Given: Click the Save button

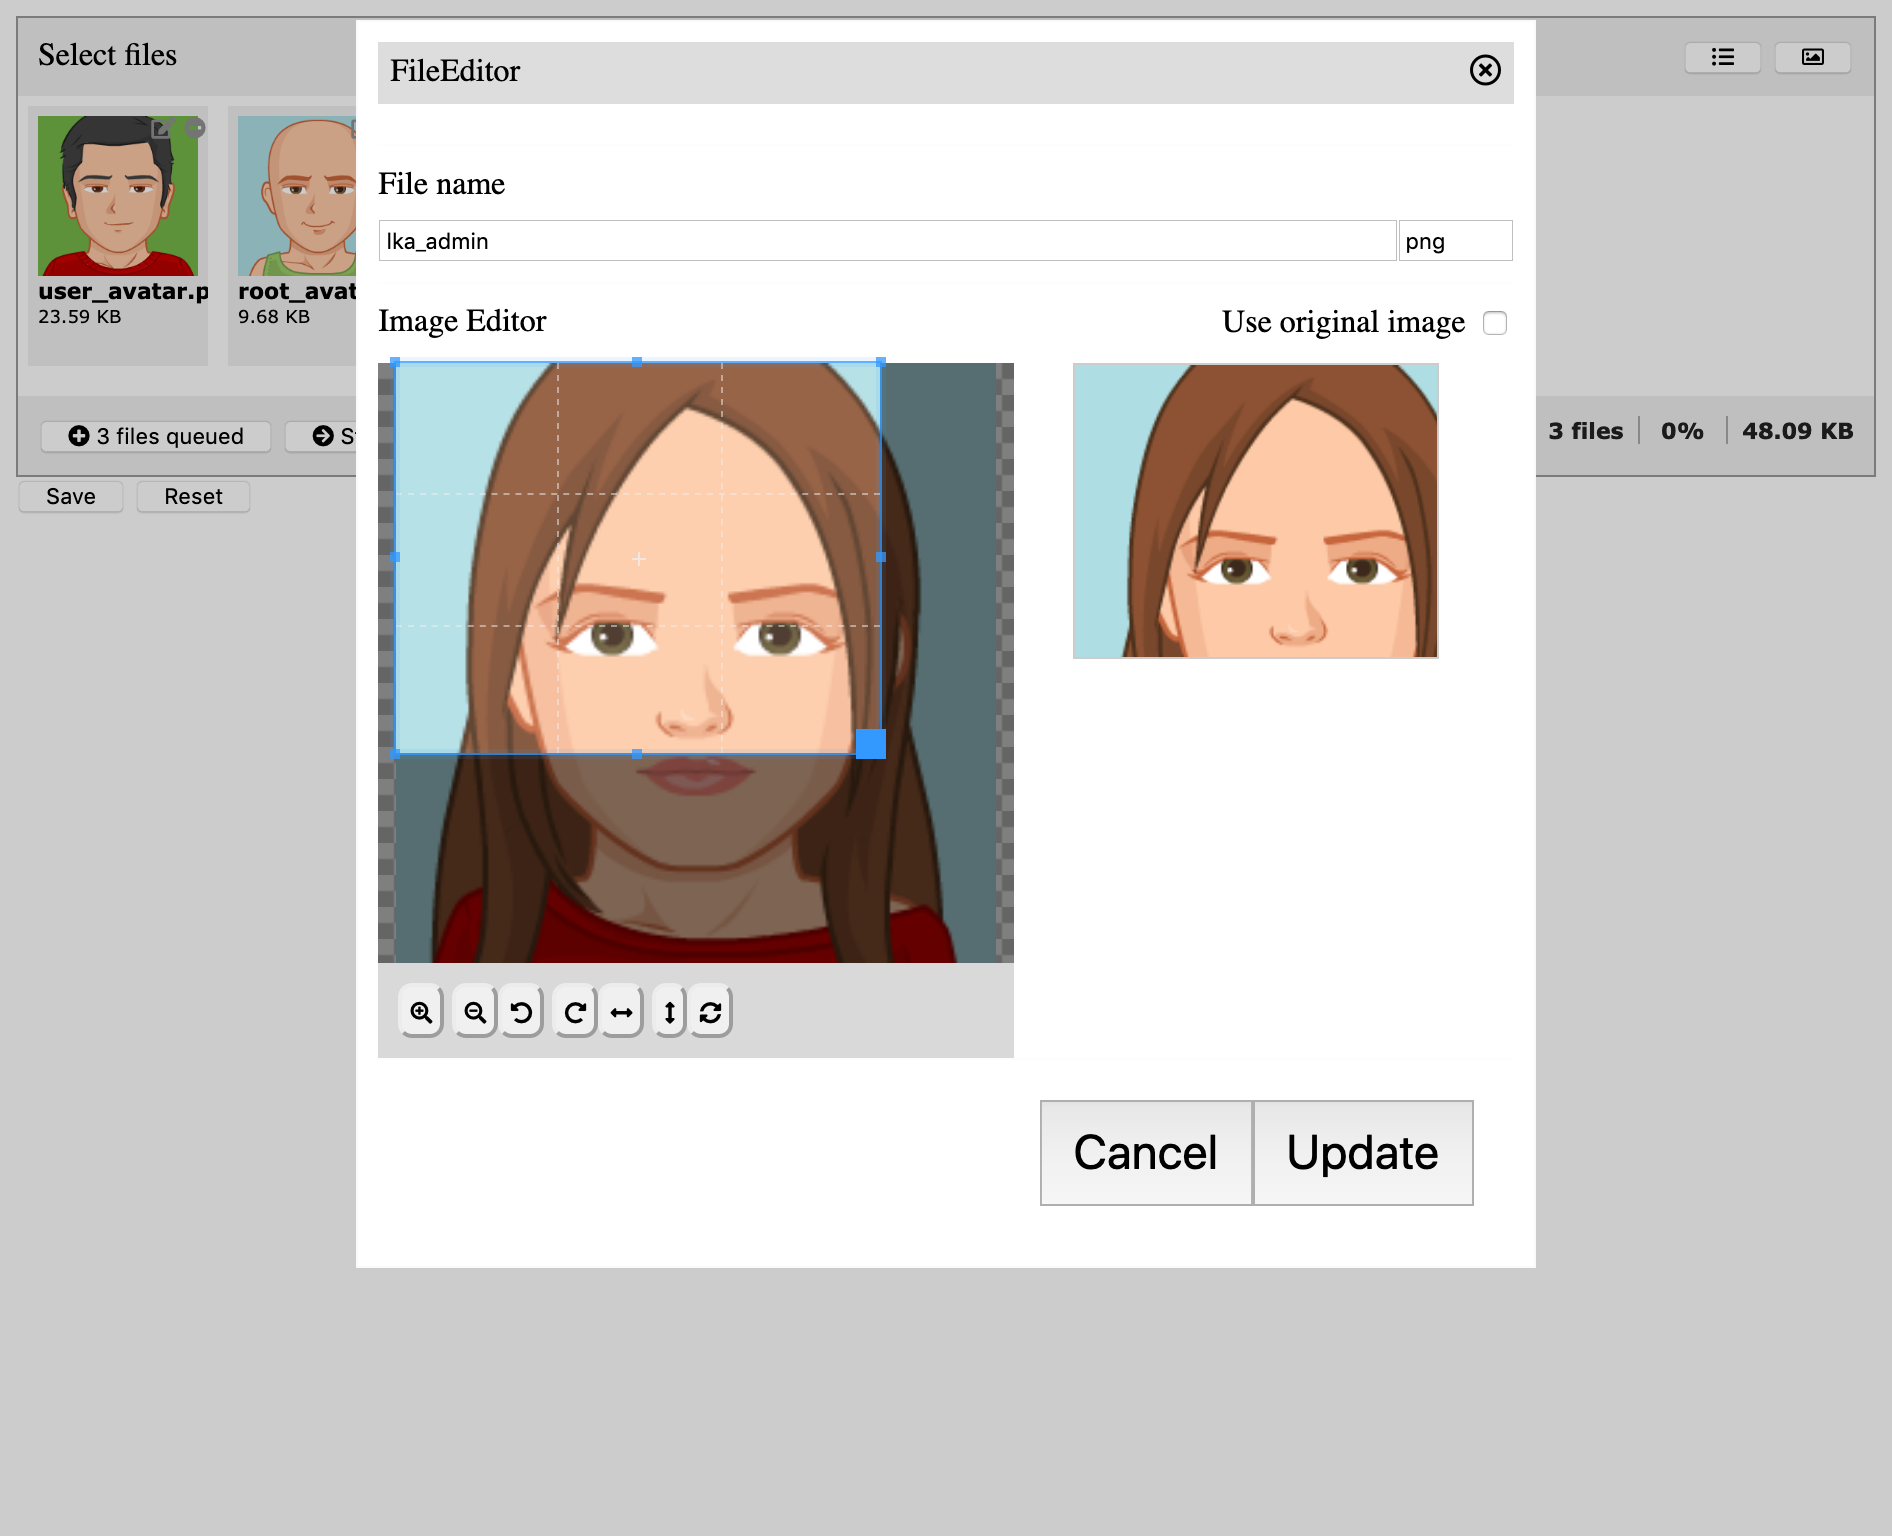Looking at the screenshot, I should [x=71, y=497].
